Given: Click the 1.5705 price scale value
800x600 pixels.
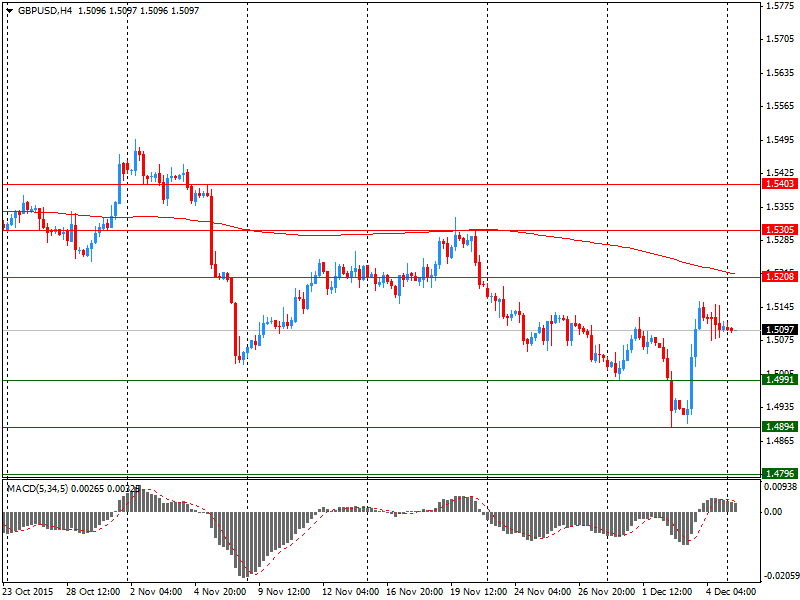Looking at the screenshot, I should click(x=780, y=39).
